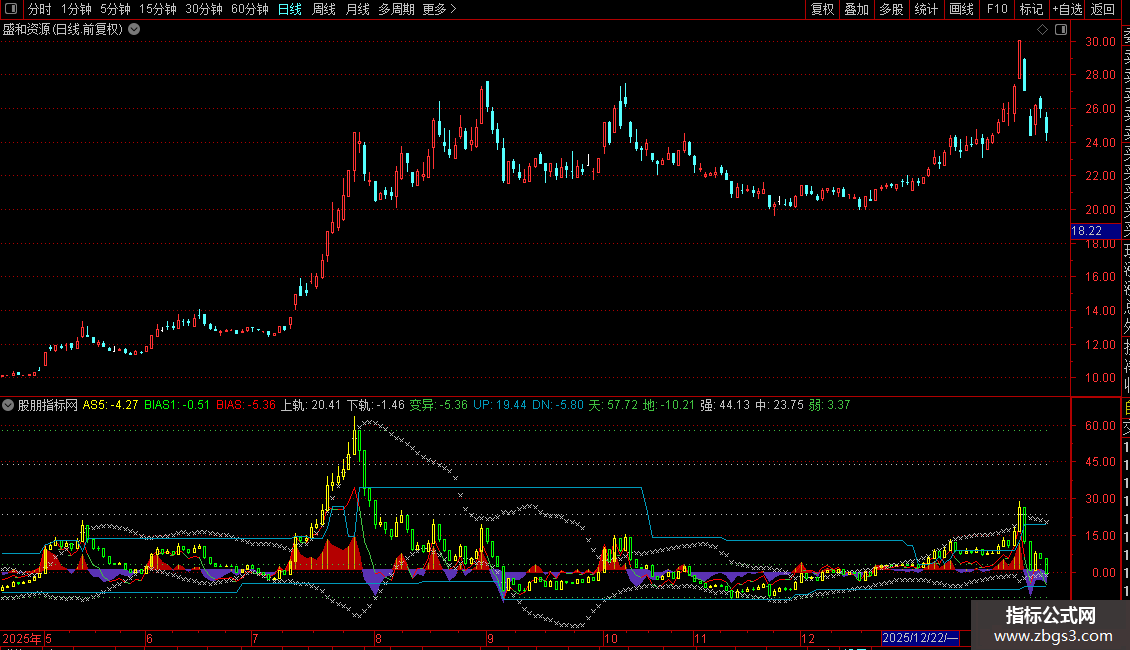Click the month 12 label on time axis
The height and width of the screenshot is (650, 1130).
pyautogui.click(x=808, y=638)
